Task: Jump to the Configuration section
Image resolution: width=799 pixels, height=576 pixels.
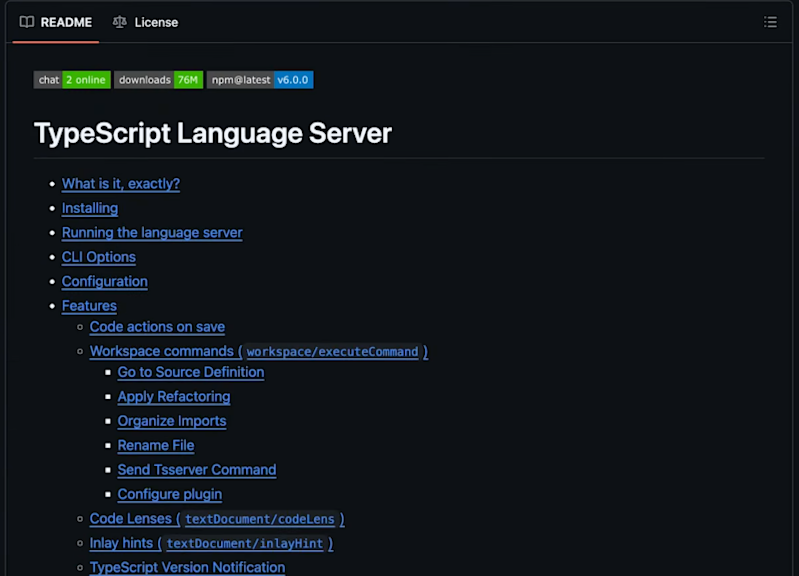Action: click(104, 281)
